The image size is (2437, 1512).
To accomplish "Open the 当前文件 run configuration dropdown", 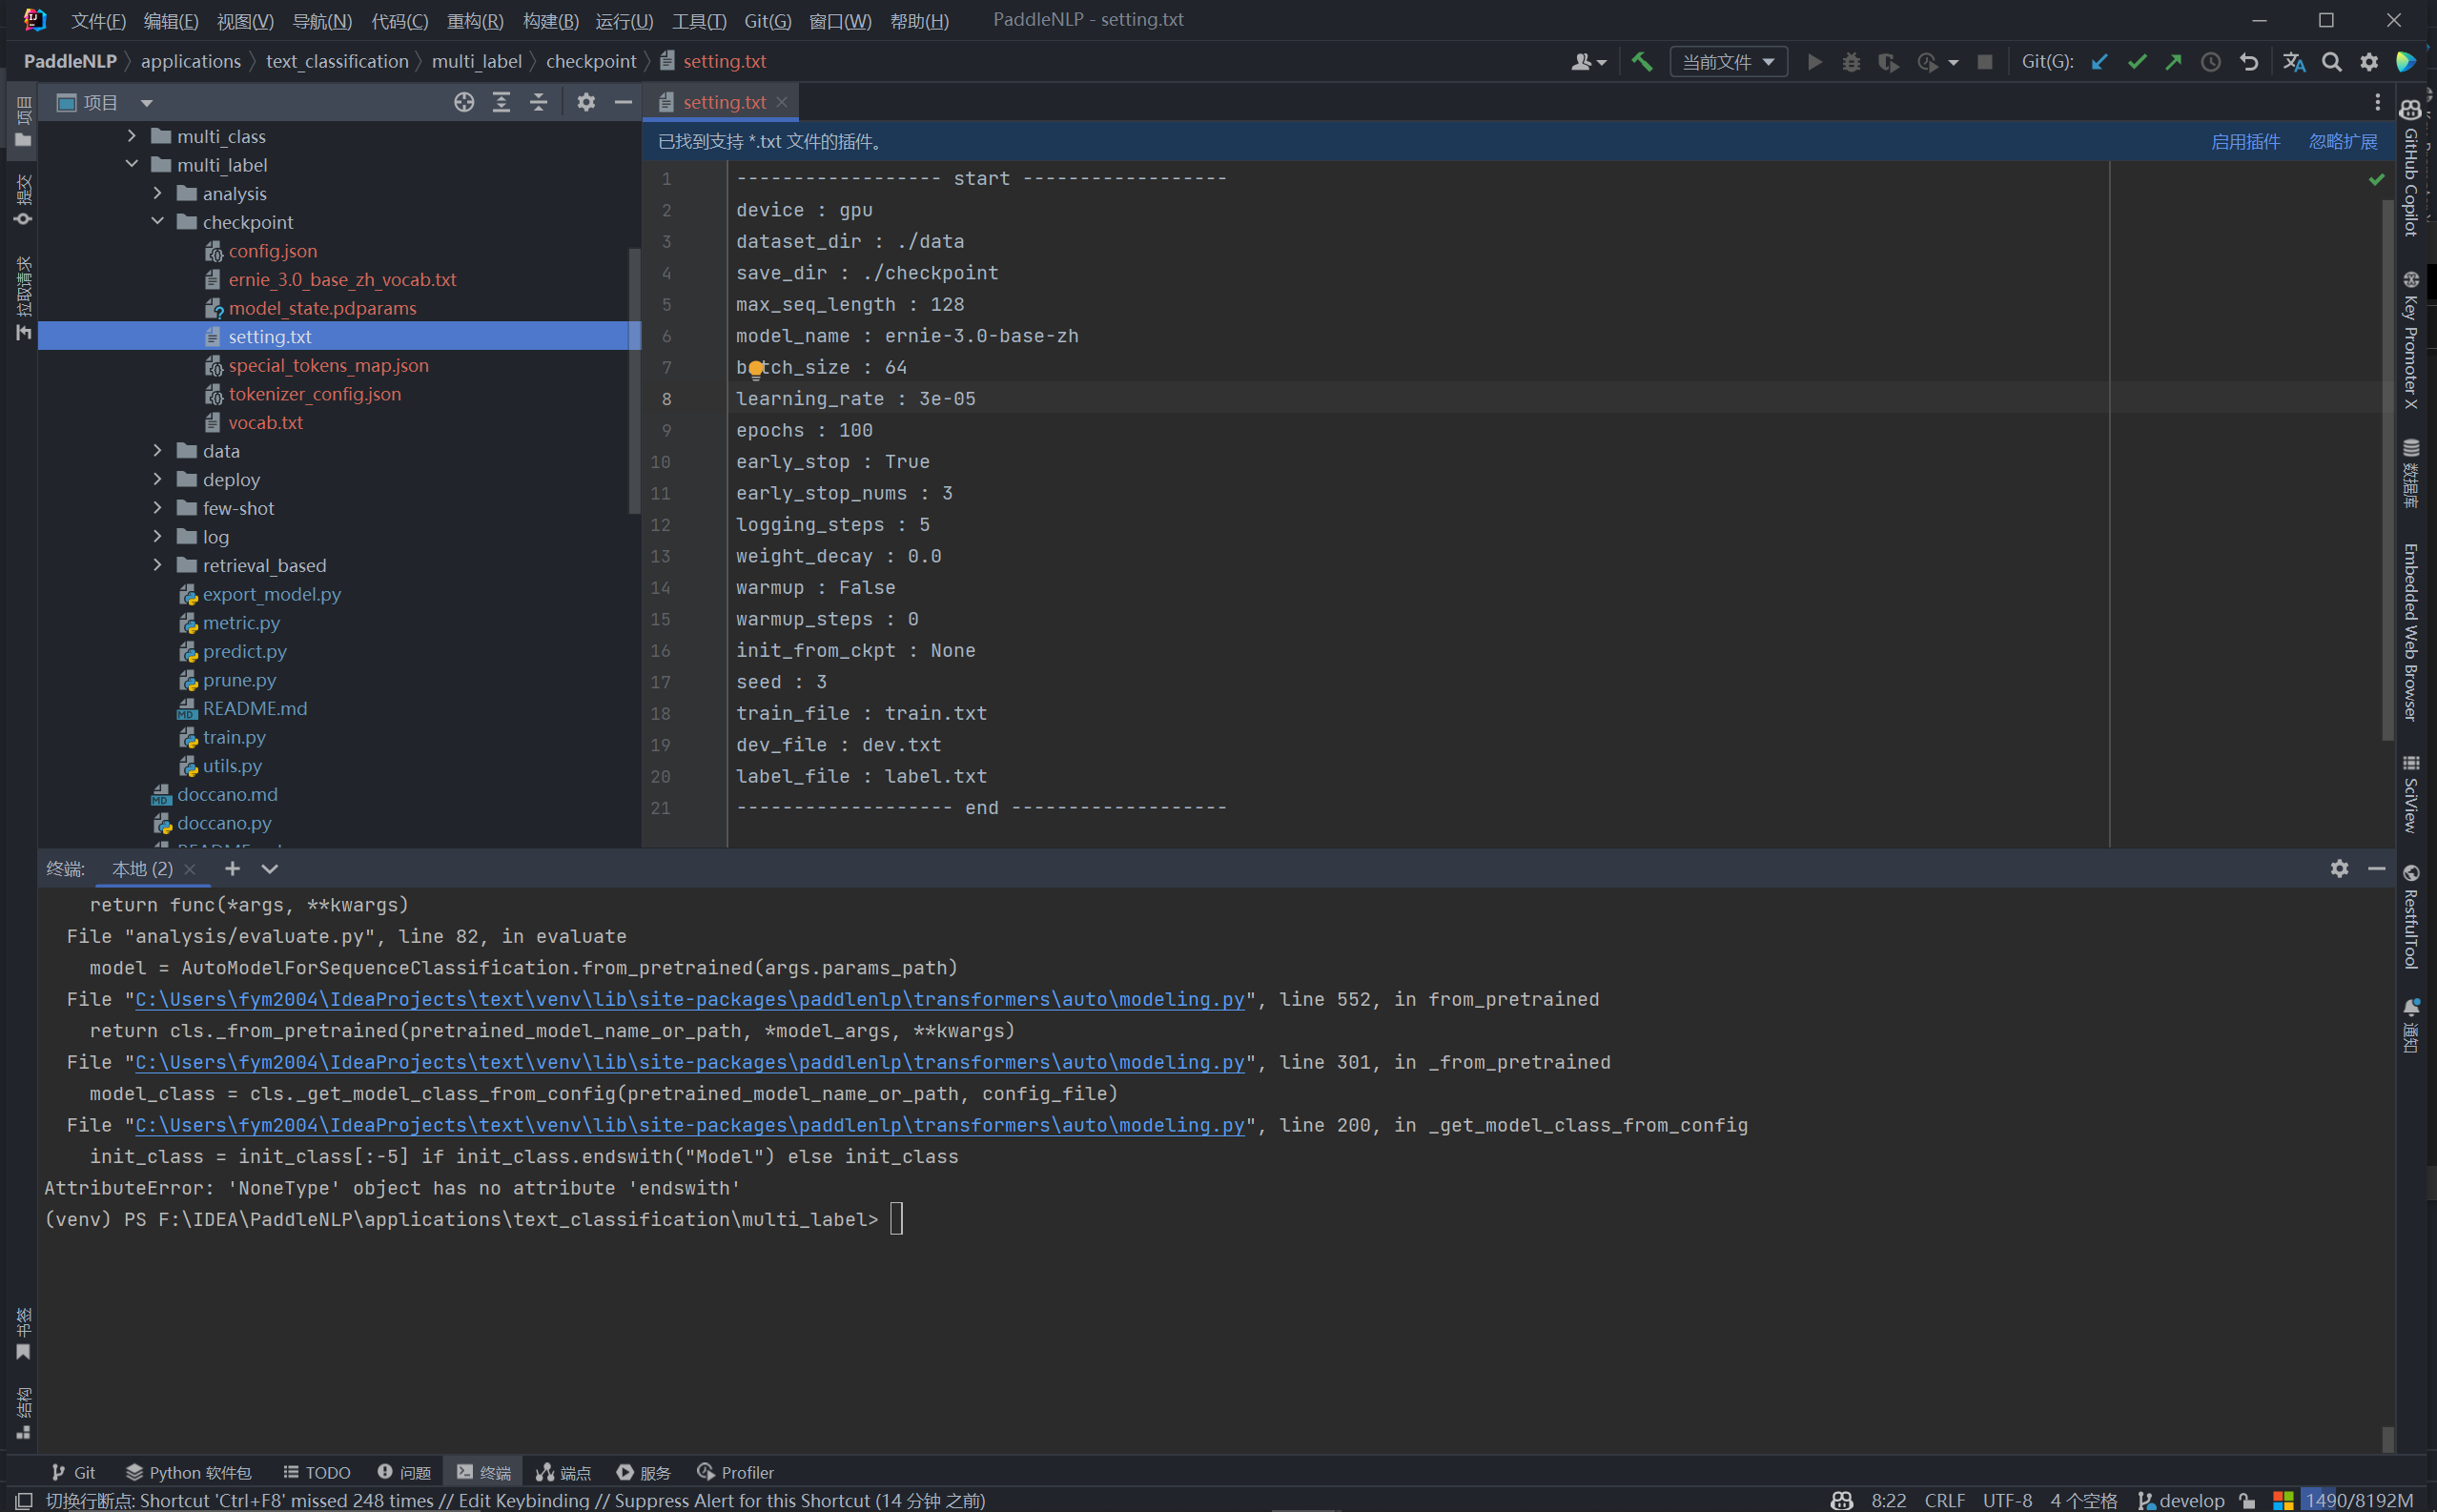I will click(1728, 62).
